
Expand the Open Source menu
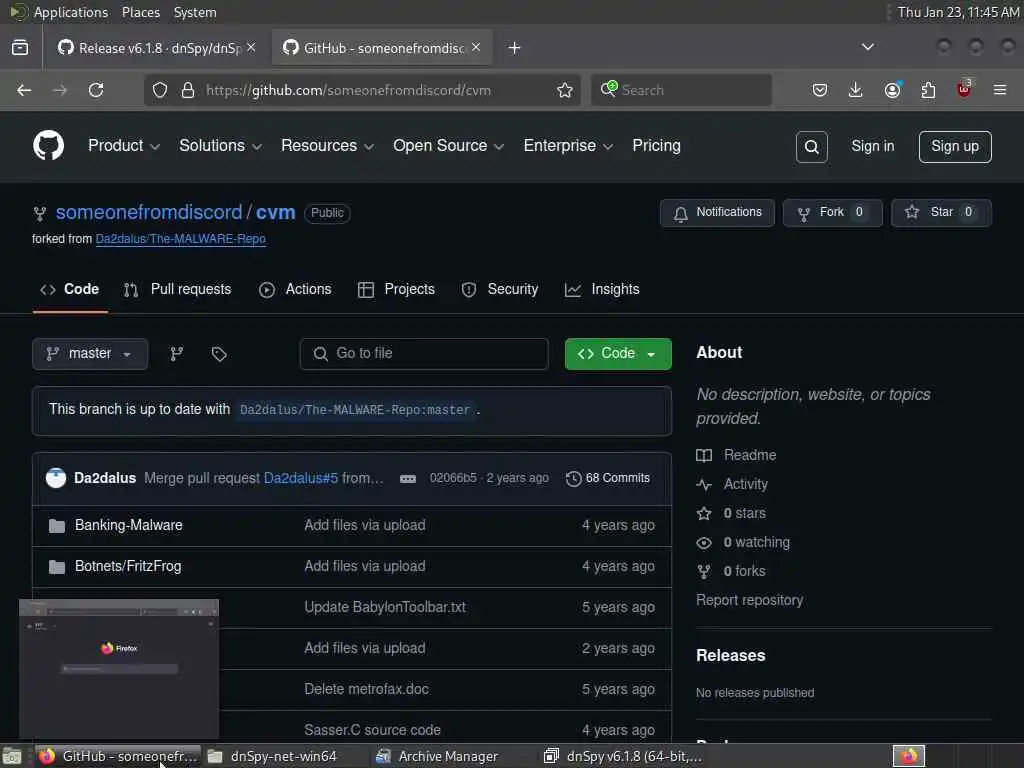point(449,146)
